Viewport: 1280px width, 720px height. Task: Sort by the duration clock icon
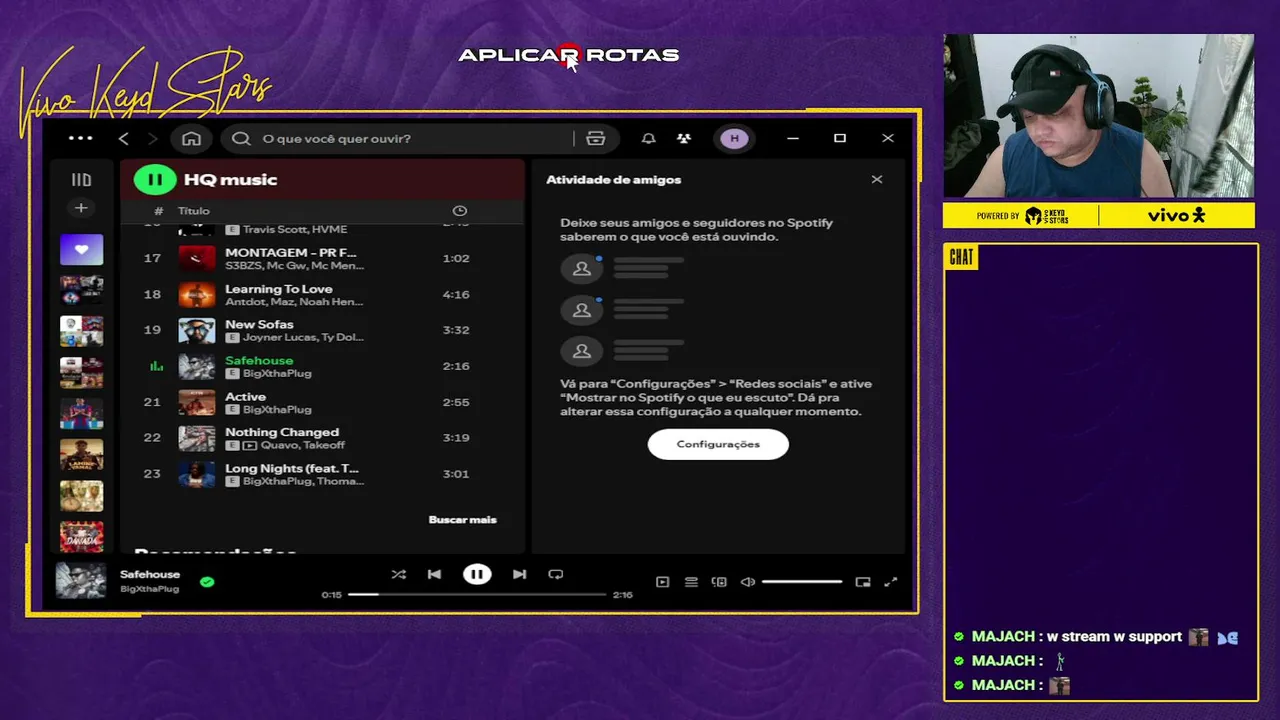point(460,211)
